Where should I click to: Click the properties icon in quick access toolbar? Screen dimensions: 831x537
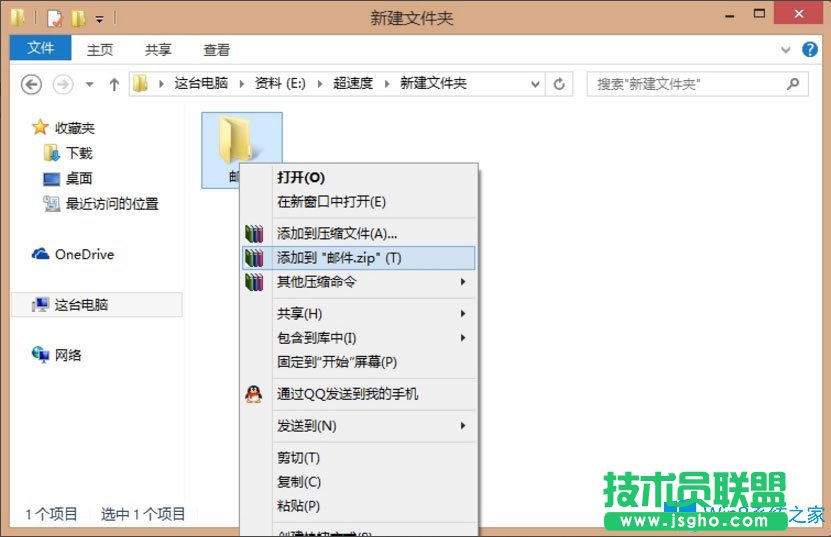55,19
